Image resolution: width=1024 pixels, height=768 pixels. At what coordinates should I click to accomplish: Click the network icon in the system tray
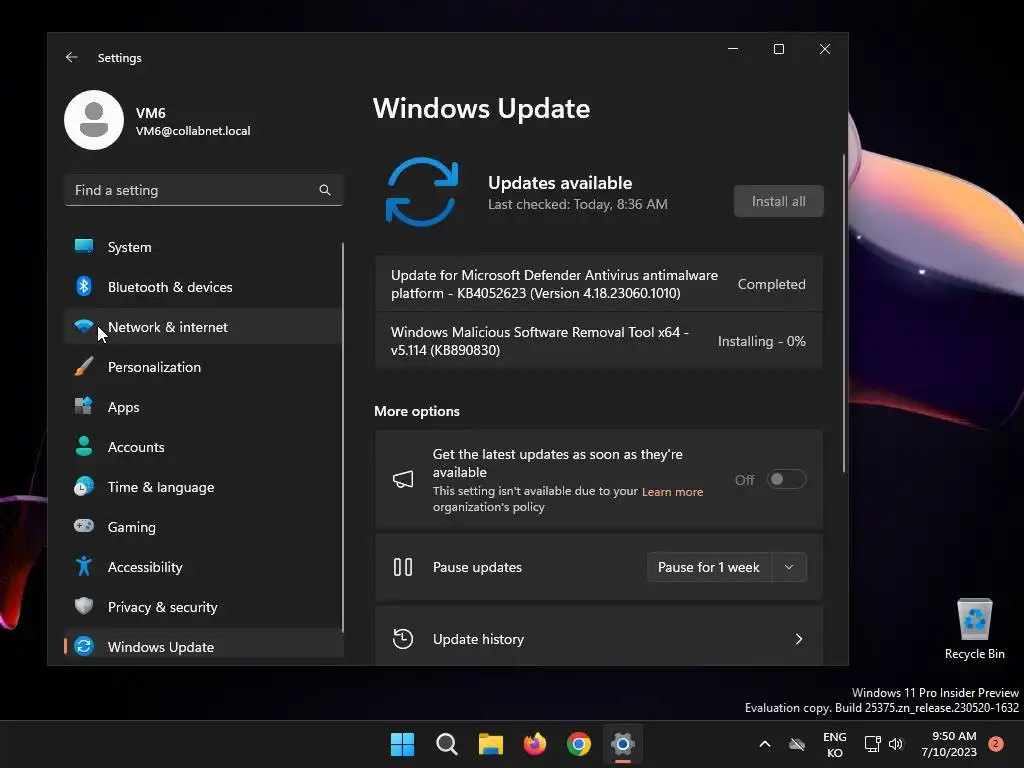[x=872, y=744]
